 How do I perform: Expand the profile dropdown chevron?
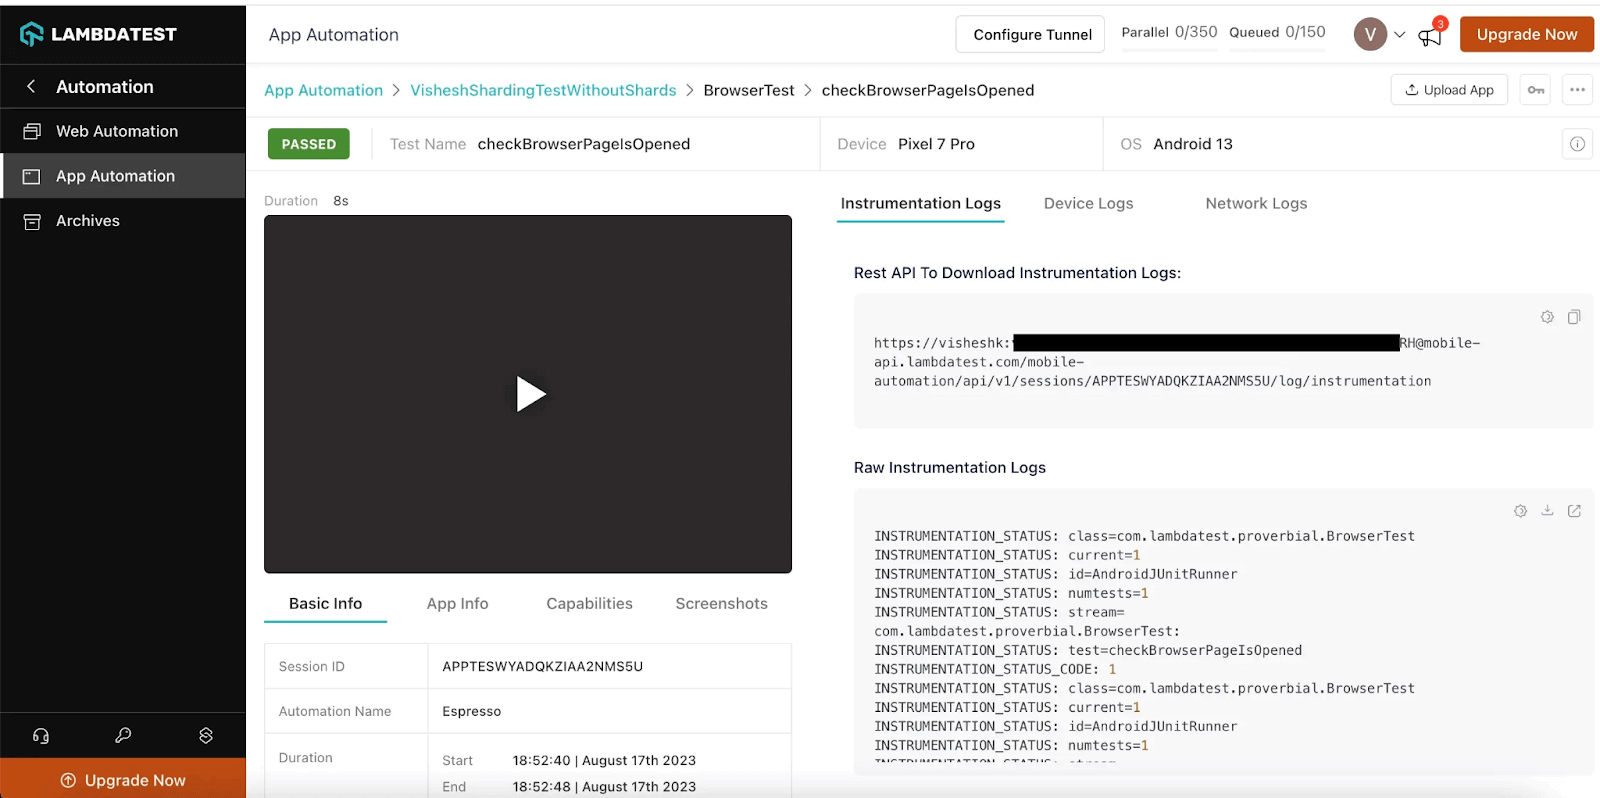(1400, 35)
